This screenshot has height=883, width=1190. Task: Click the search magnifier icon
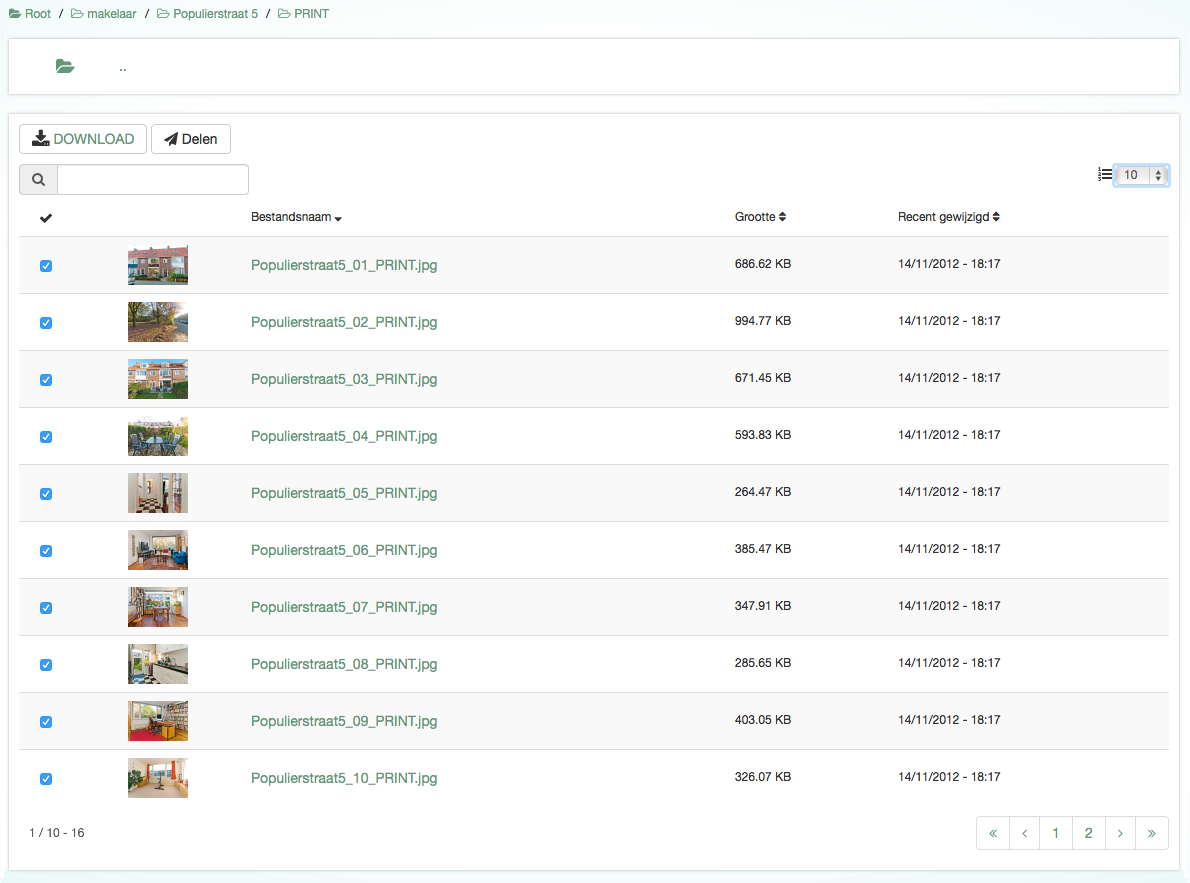pyautogui.click(x=38, y=180)
